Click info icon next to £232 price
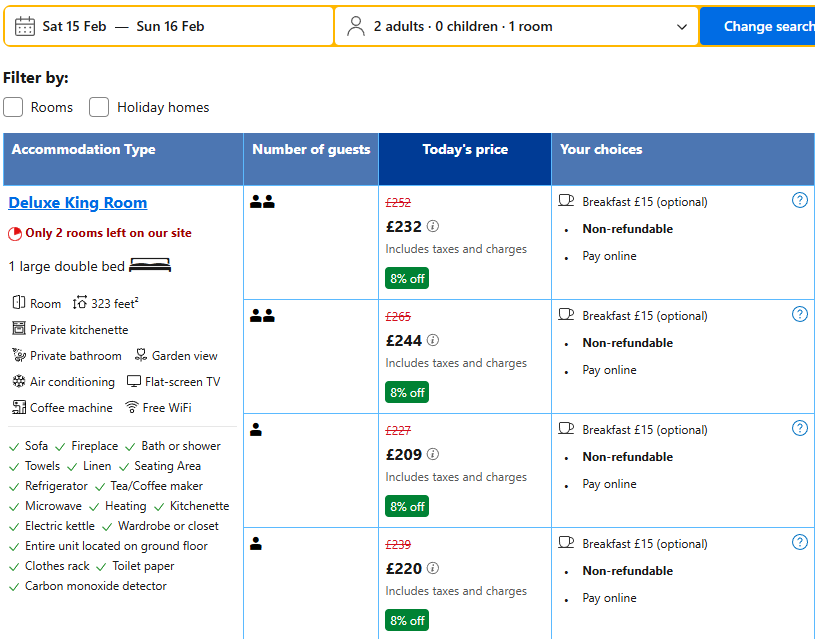815x639 pixels. click(433, 226)
